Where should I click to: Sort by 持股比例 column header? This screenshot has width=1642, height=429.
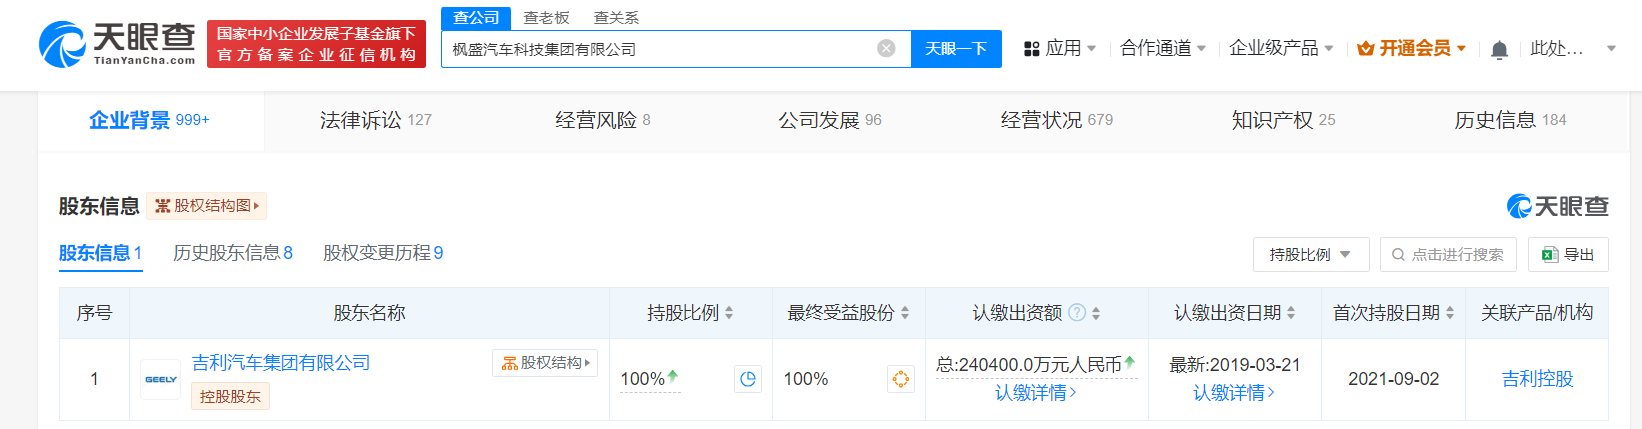coord(690,313)
